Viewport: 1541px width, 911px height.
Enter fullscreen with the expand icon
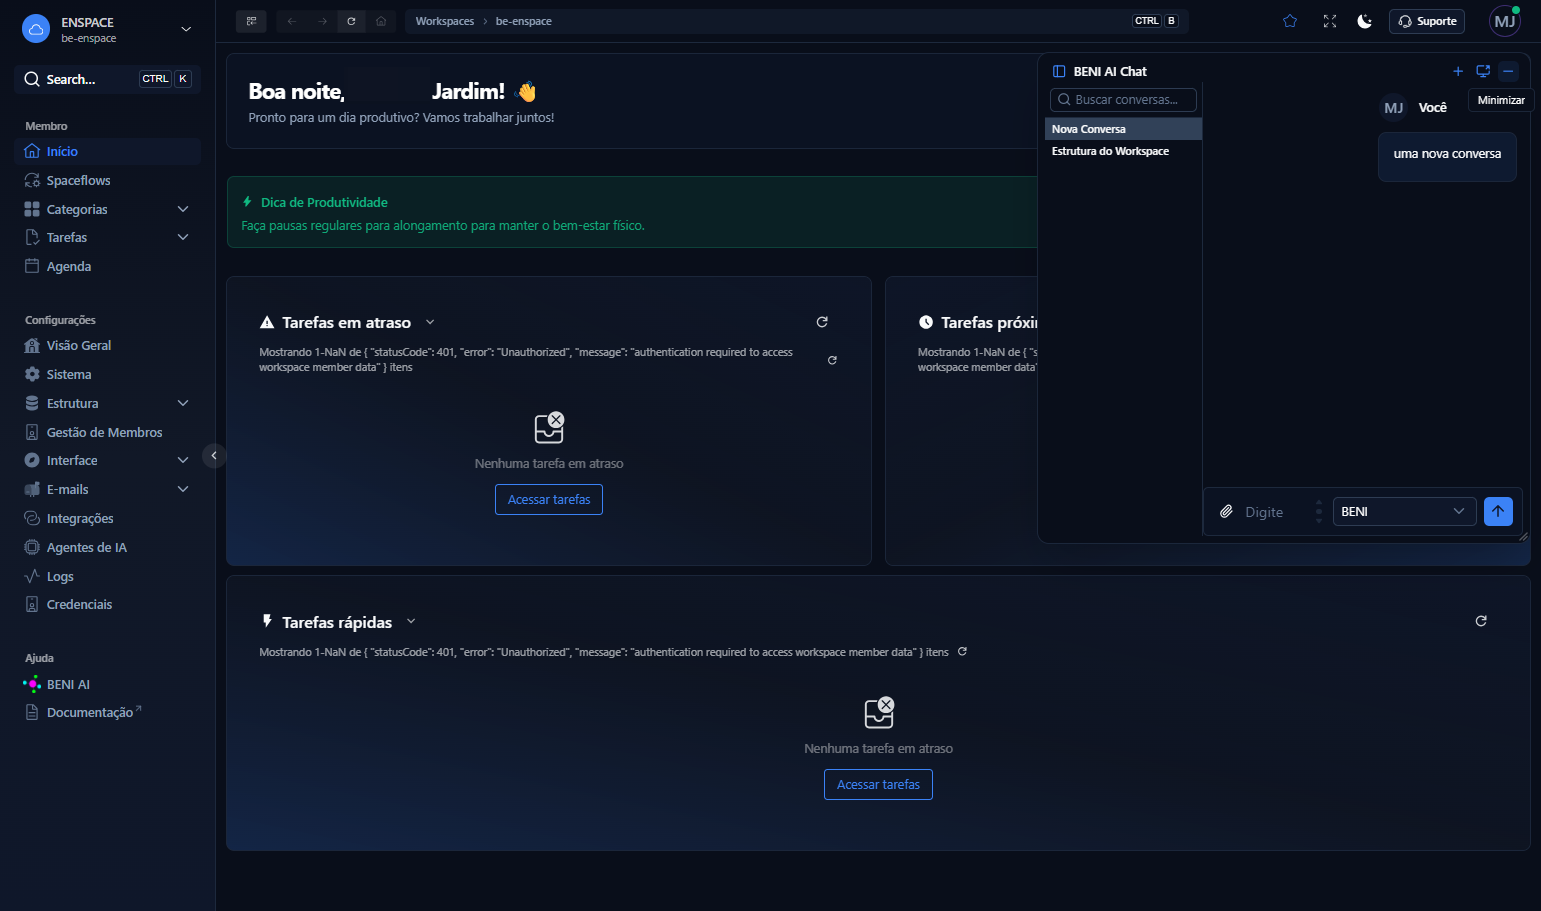(1330, 21)
